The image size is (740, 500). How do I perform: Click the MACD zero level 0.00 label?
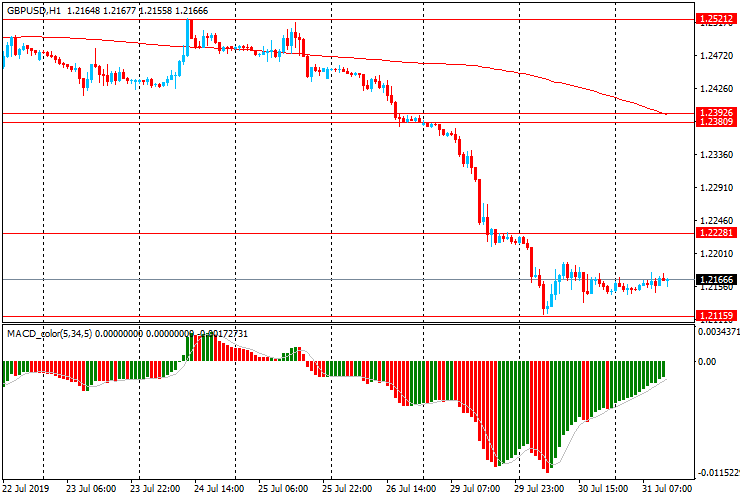(707, 362)
